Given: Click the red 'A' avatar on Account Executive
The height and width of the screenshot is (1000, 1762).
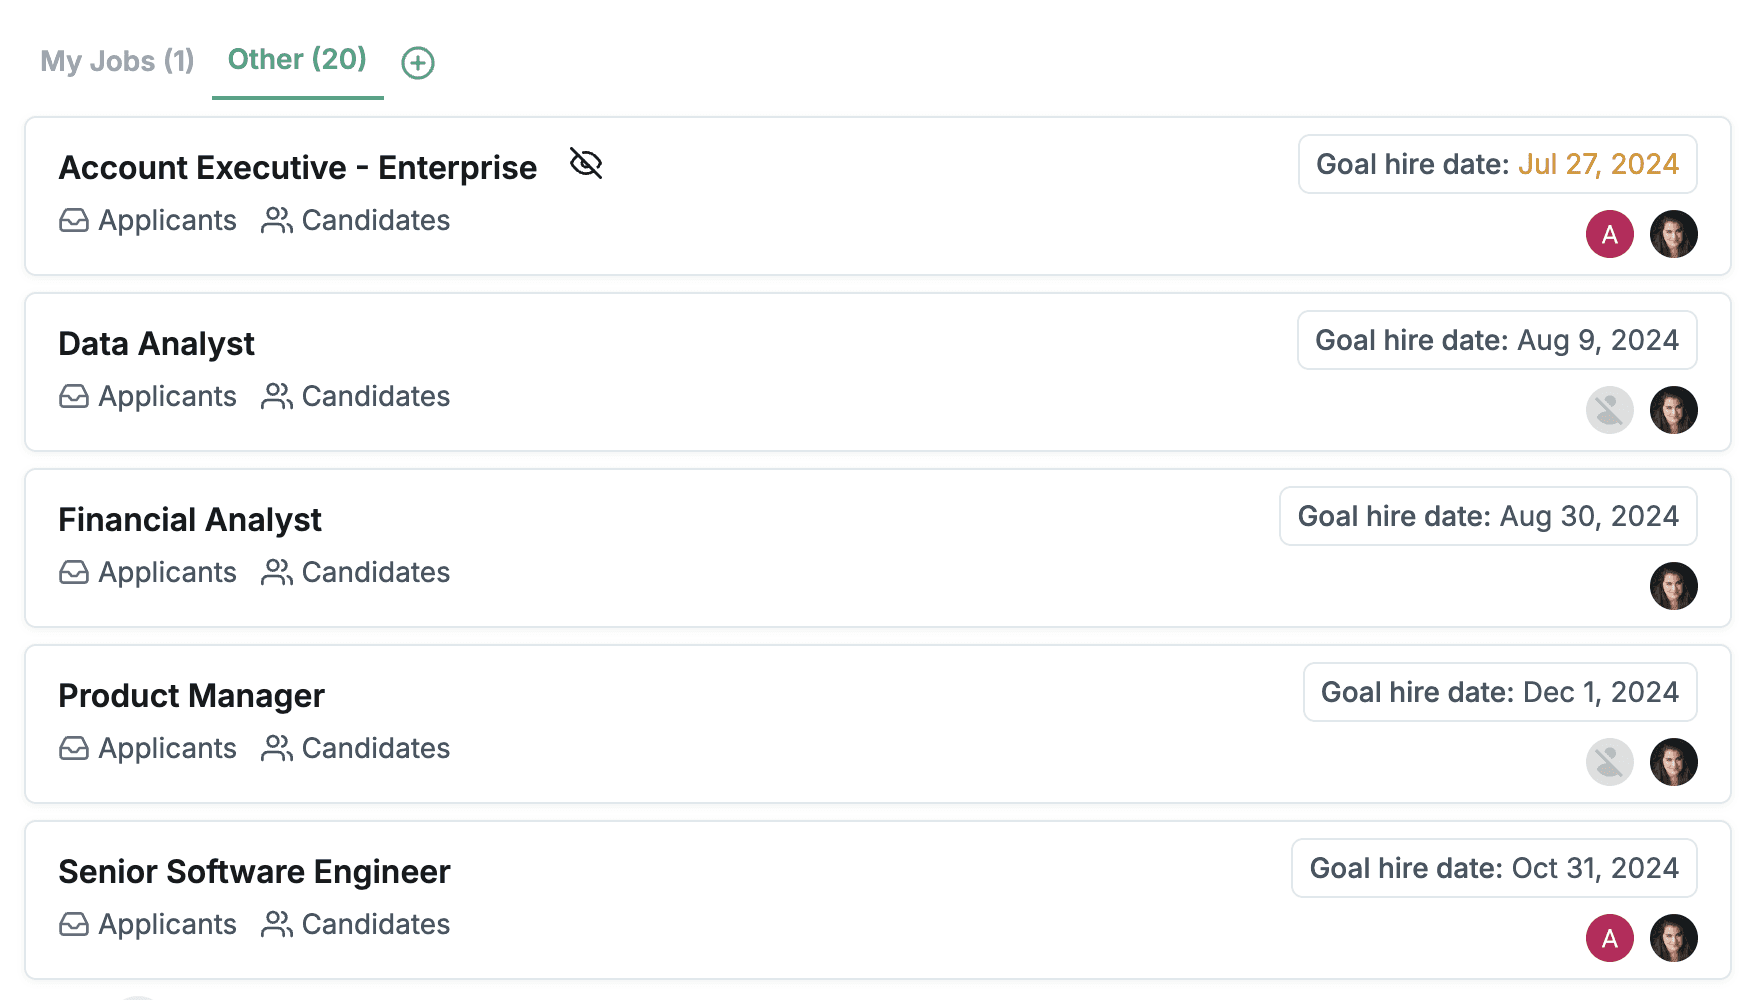Looking at the screenshot, I should click(1609, 234).
